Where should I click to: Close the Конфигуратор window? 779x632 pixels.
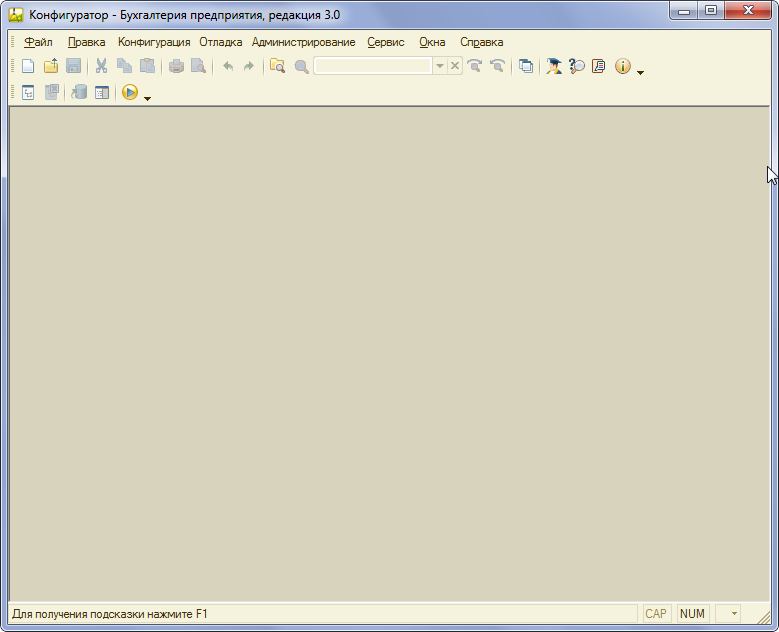click(x=748, y=10)
